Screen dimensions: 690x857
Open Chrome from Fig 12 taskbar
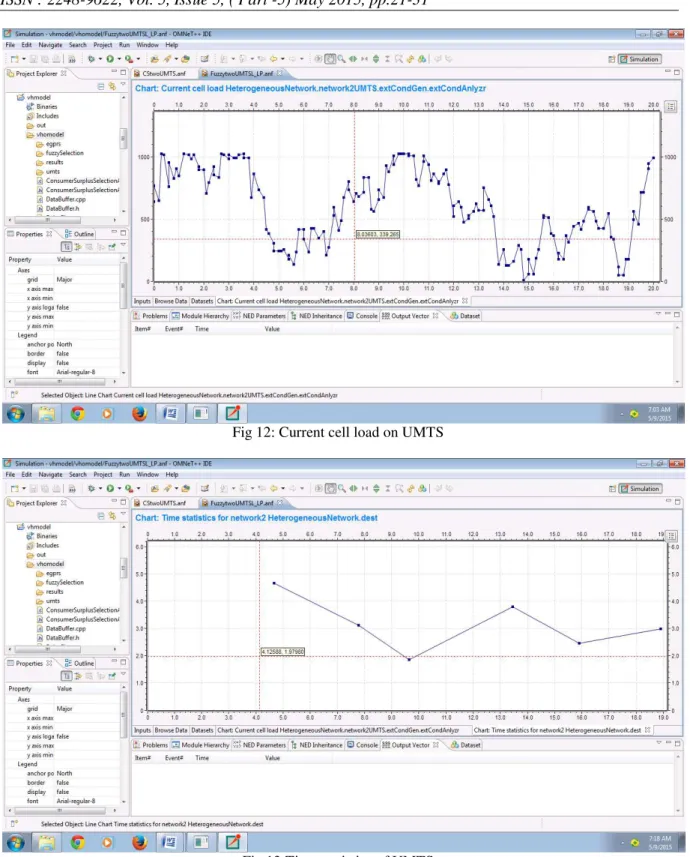click(x=78, y=414)
